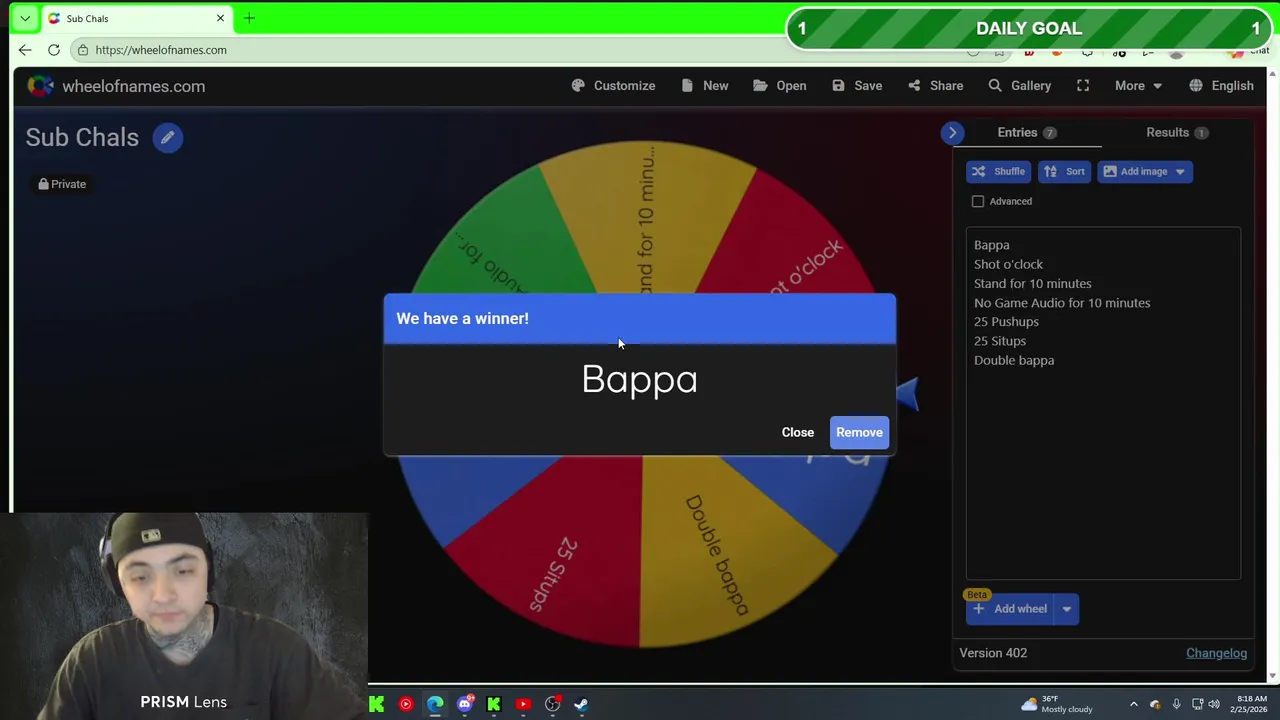Select the 'Shot o'clock' entry line
1280x720 pixels.
click(x=1008, y=264)
